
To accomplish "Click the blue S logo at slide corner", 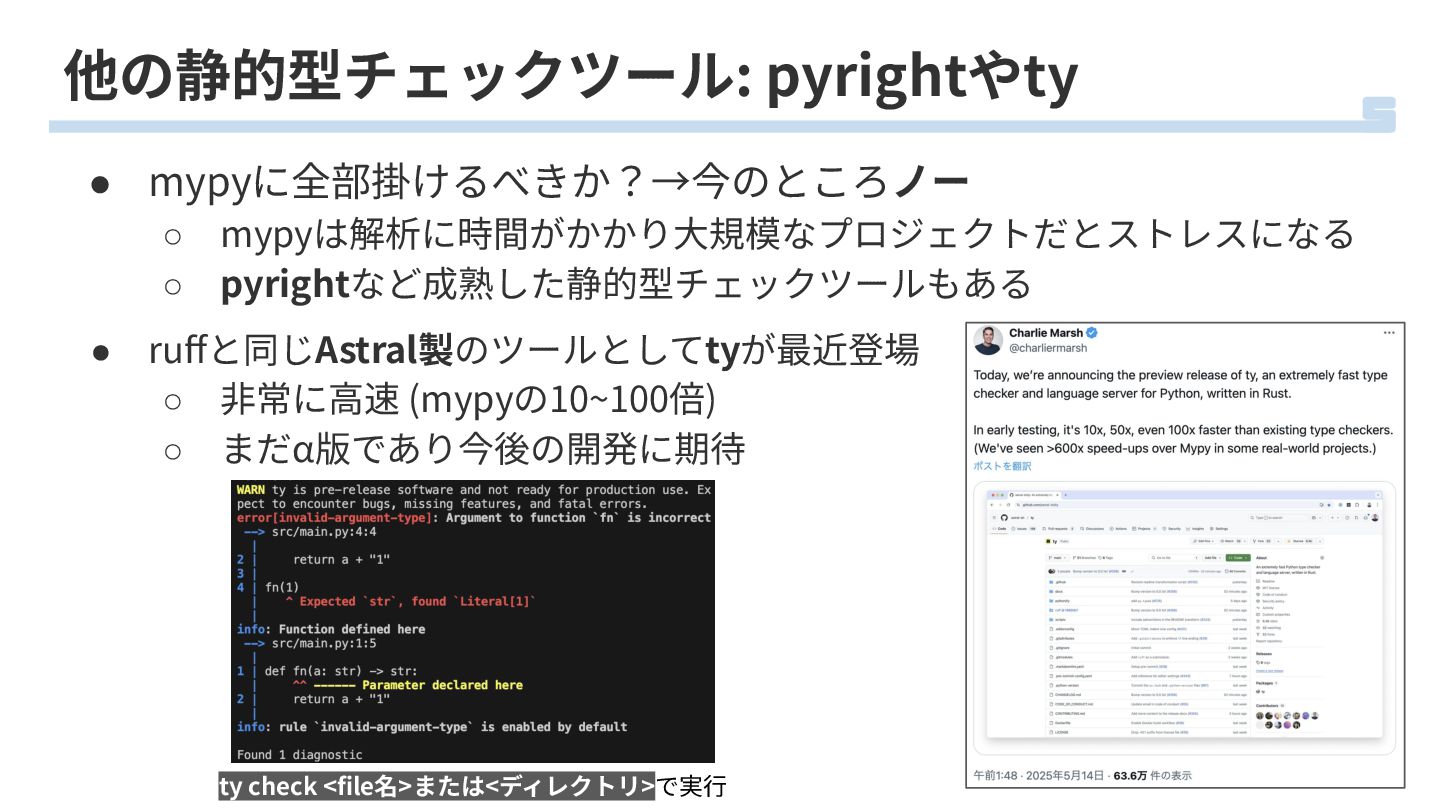I will coord(1379,114).
